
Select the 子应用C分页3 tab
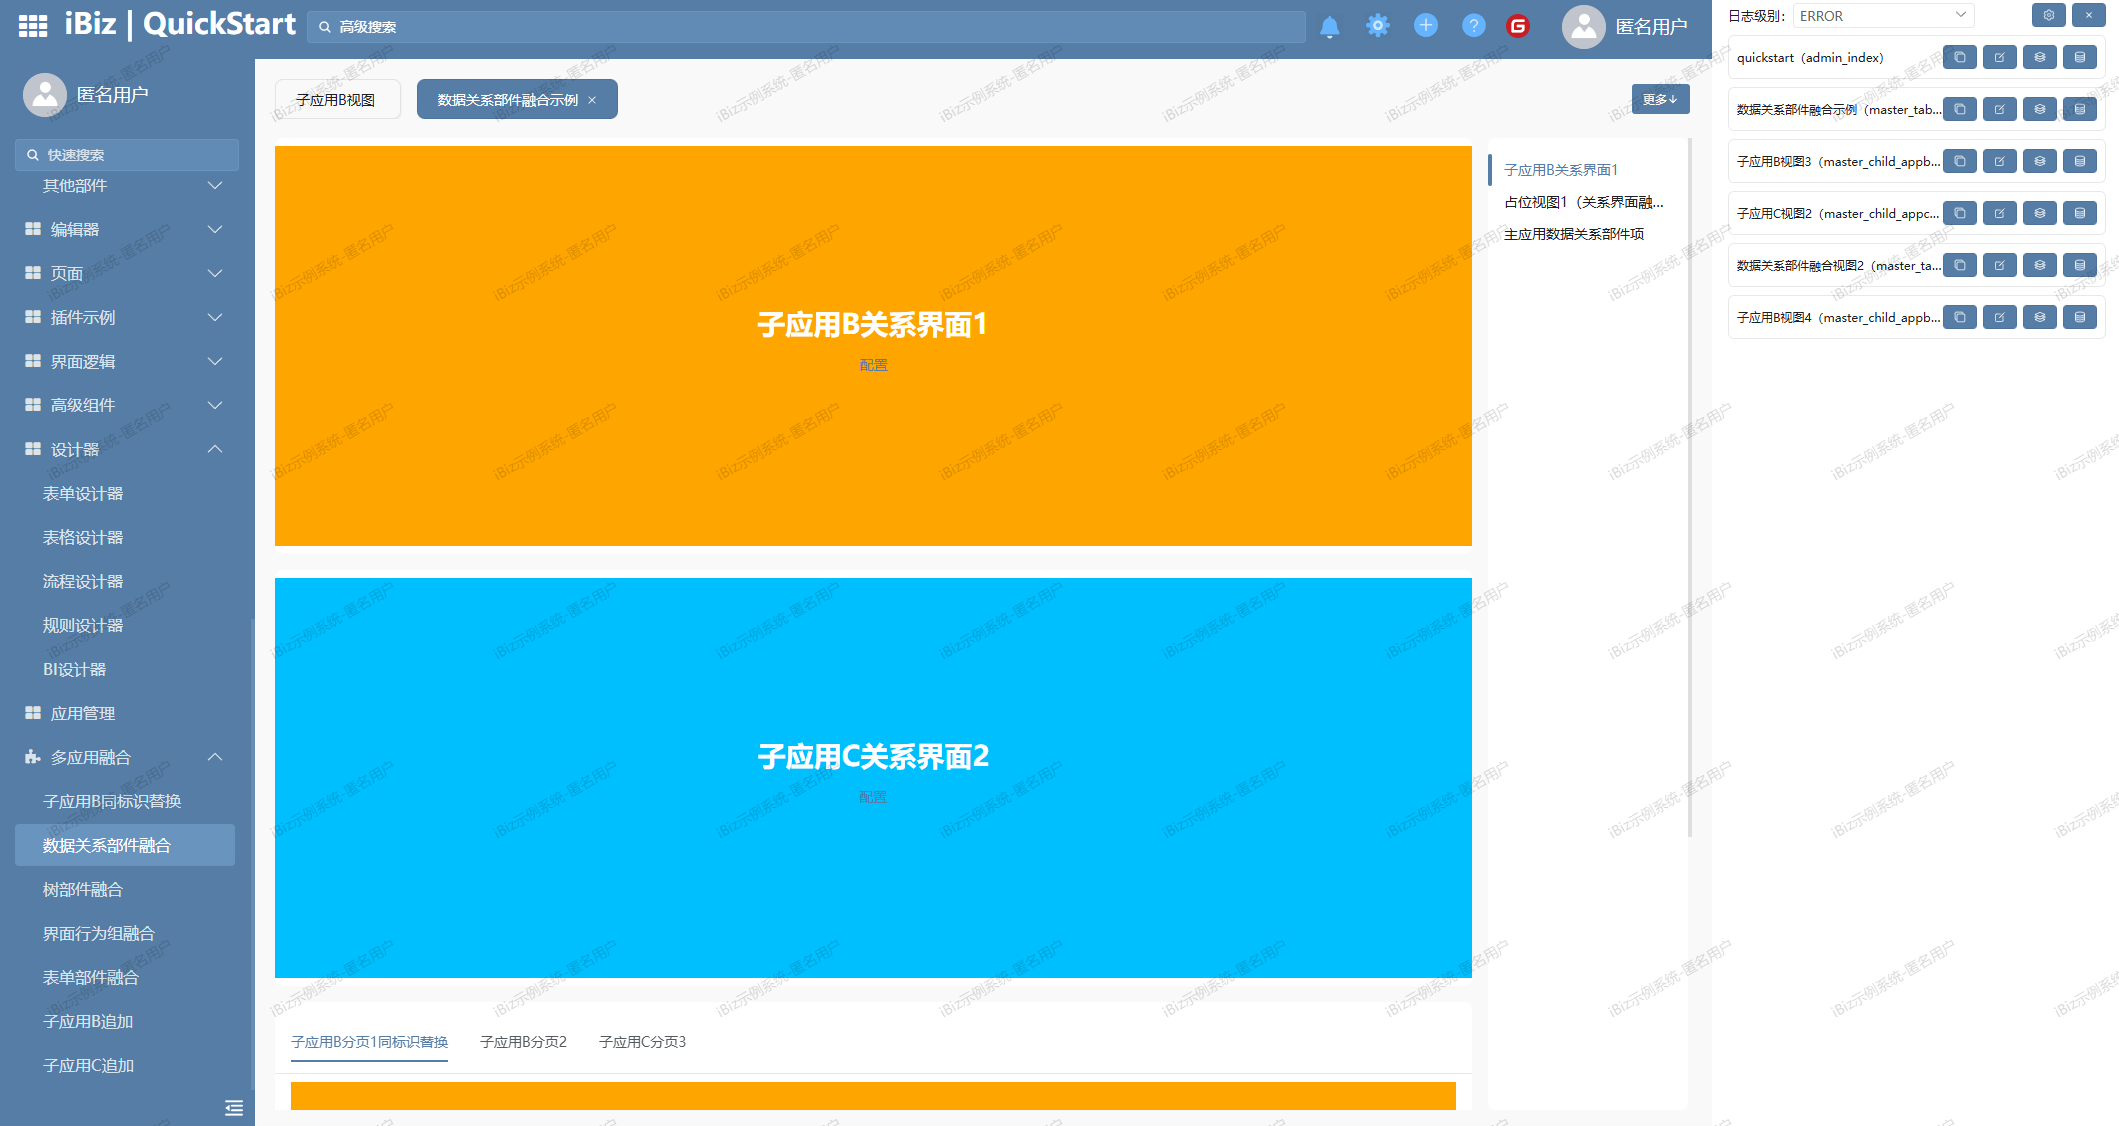(642, 1042)
